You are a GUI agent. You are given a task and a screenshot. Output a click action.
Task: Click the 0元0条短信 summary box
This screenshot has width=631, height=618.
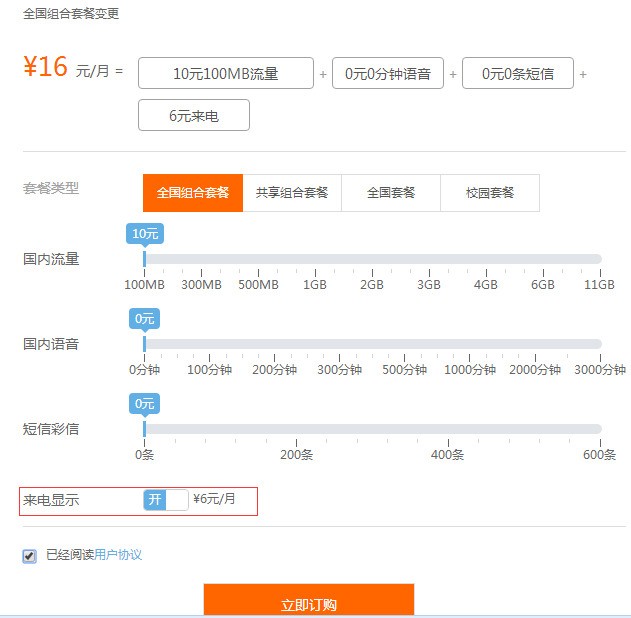[518, 73]
